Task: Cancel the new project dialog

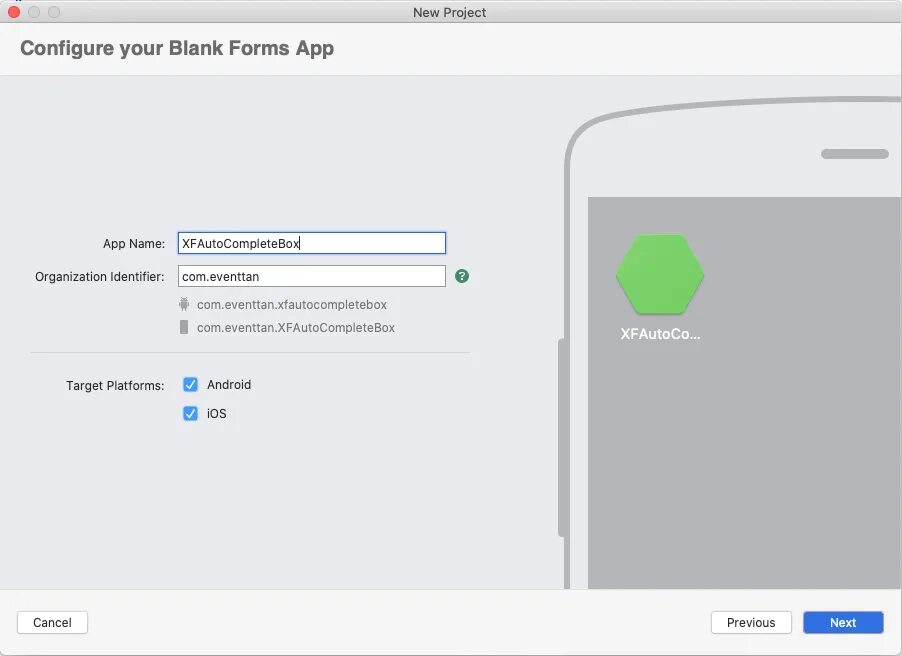Action: (x=52, y=623)
